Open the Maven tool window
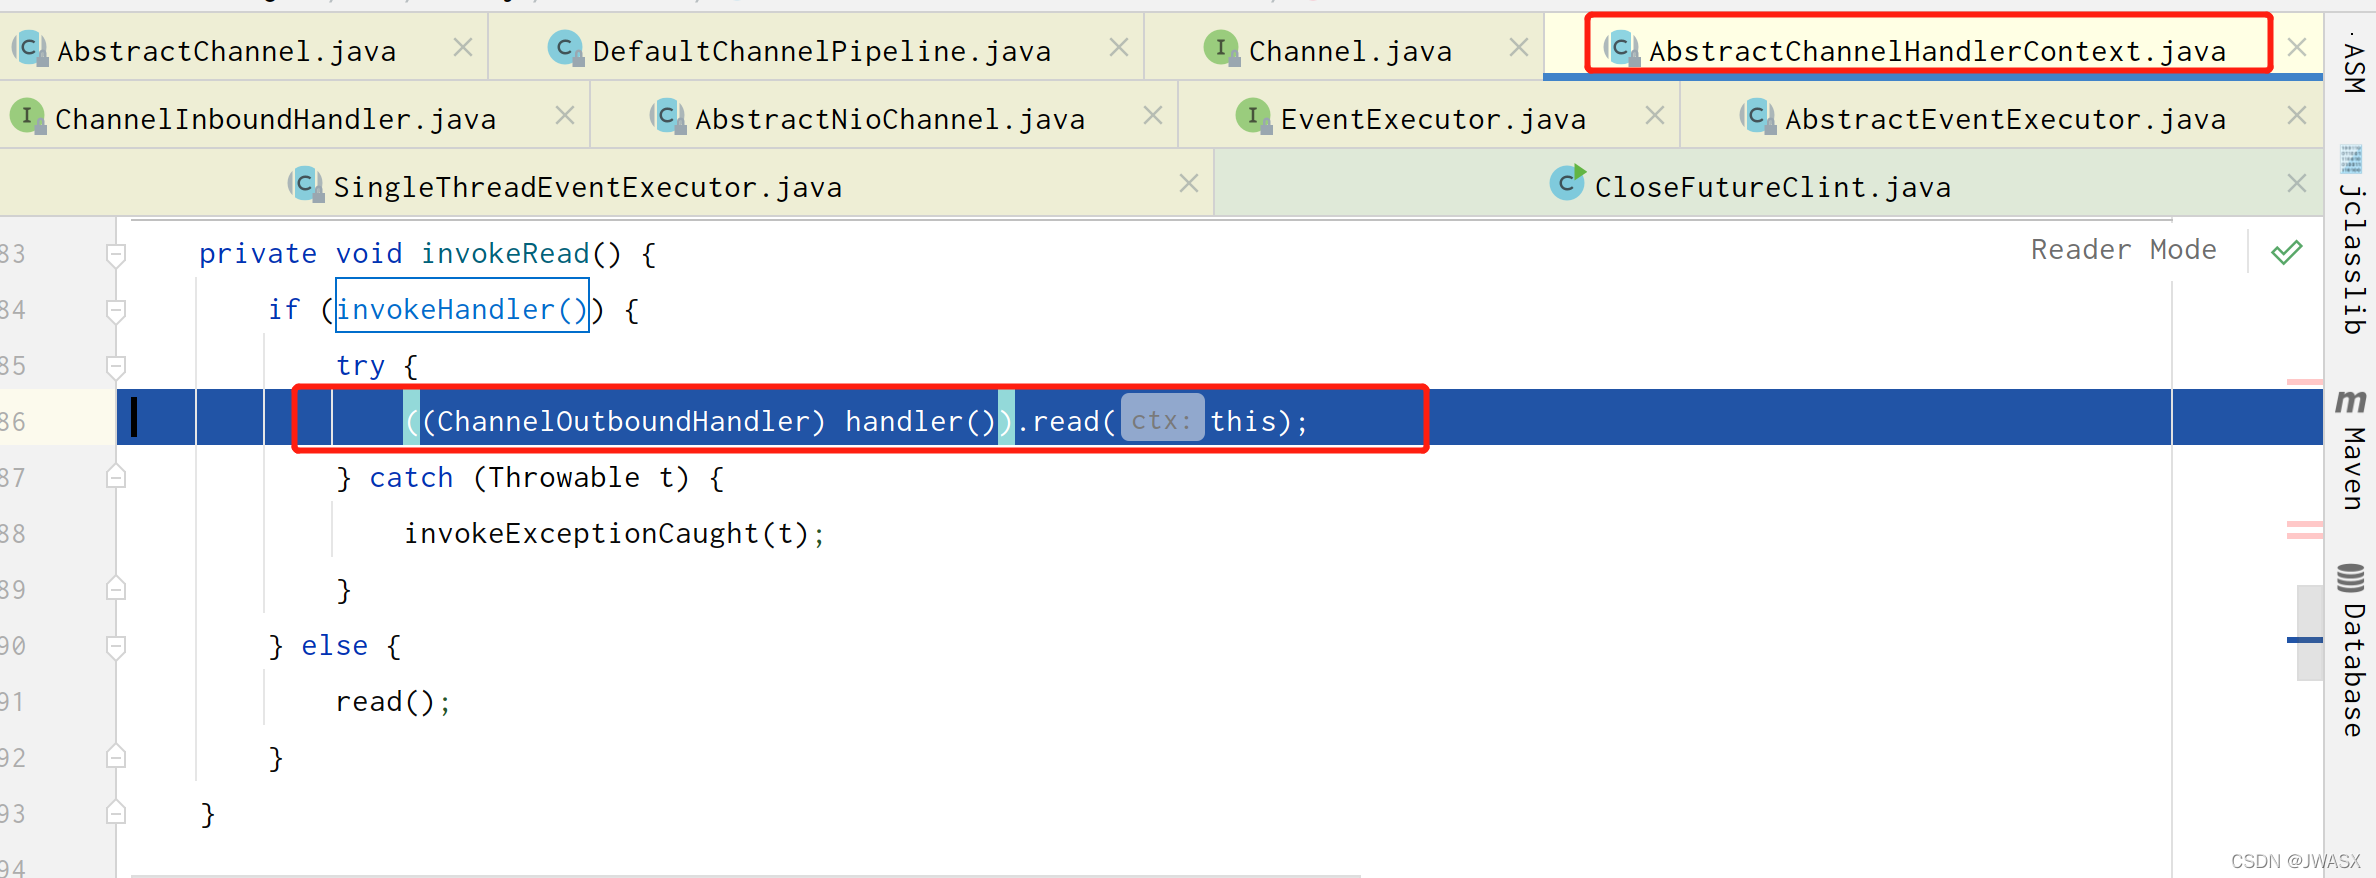 [2352, 450]
